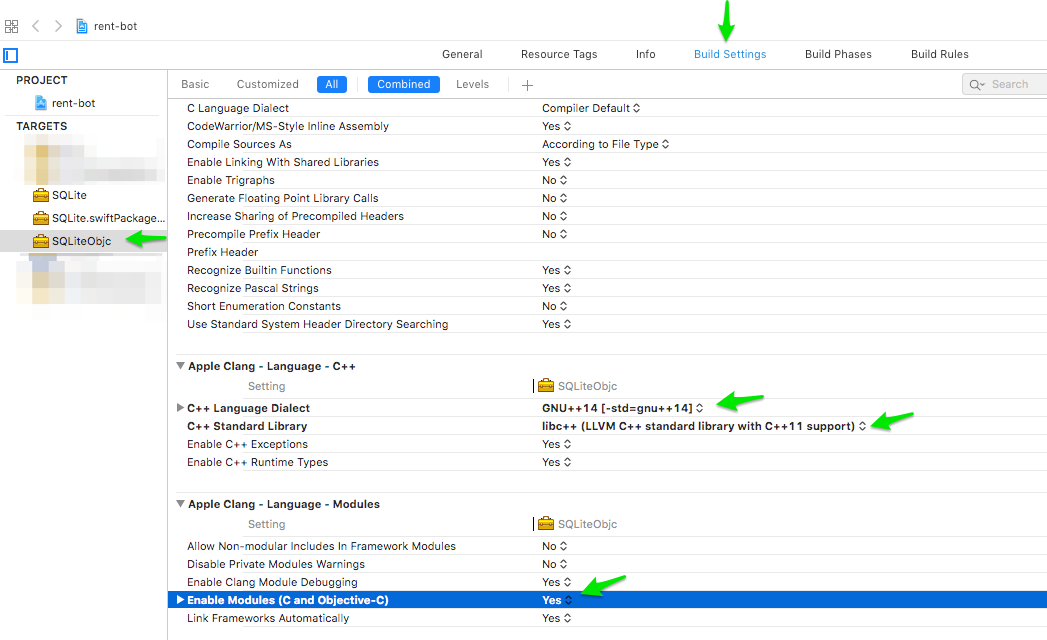Select Link Frameworks Automatically setting name
1047x640 pixels.
(268, 619)
